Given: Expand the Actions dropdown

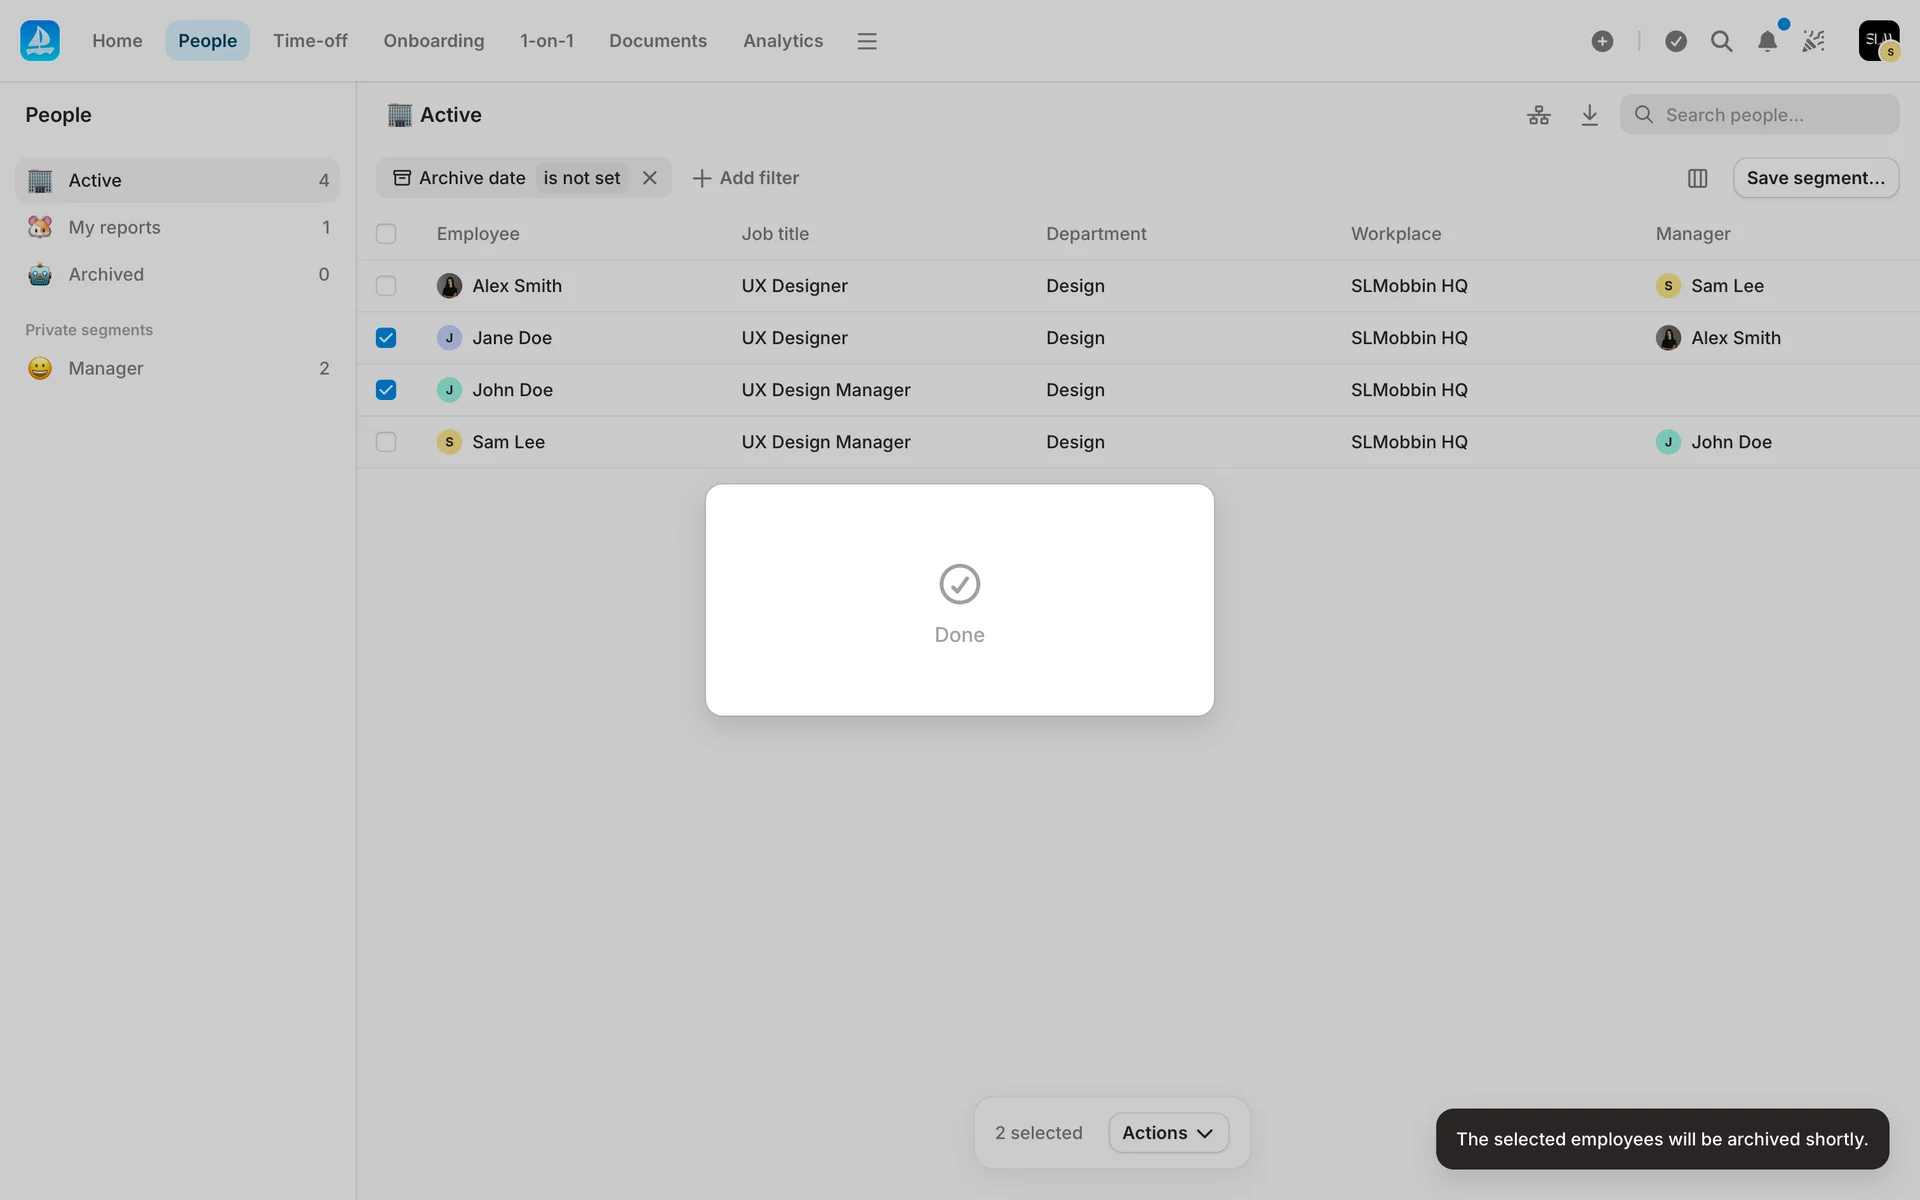Looking at the screenshot, I should (1168, 1133).
